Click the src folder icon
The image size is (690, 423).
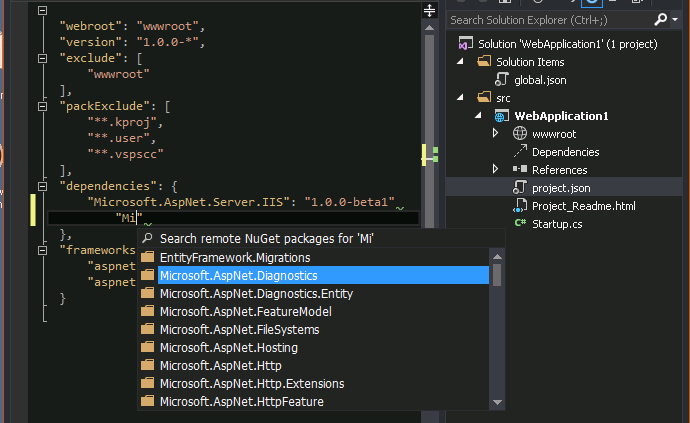click(x=484, y=97)
